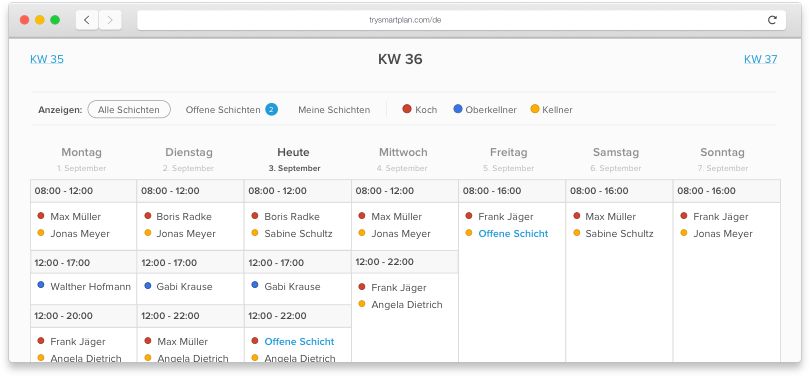This screenshot has width=810, height=377.
Task: Show only Offene Schichten
Action: click(x=223, y=109)
